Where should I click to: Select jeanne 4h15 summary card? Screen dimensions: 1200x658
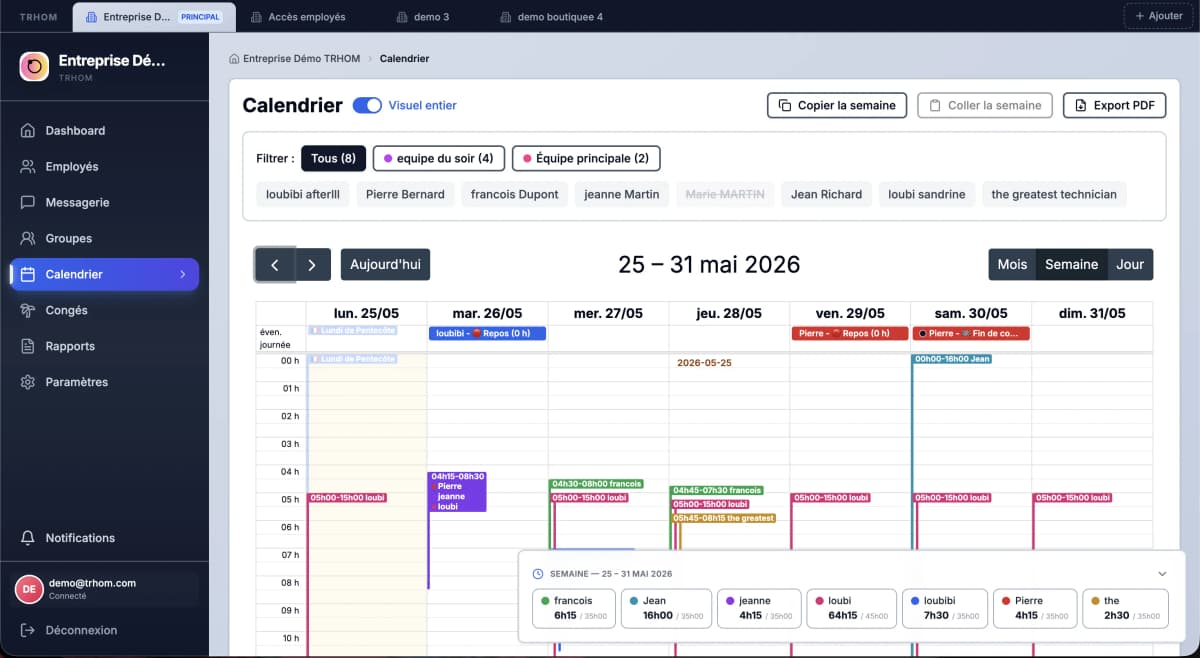[x=759, y=608]
